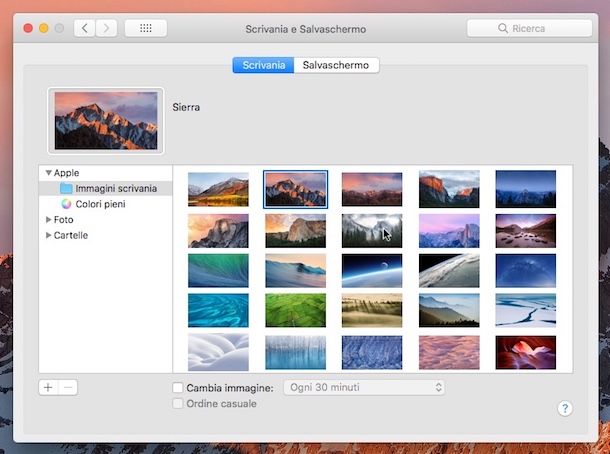Click the plus button to add folder
The width and height of the screenshot is (610, 454).
(48, 387)
